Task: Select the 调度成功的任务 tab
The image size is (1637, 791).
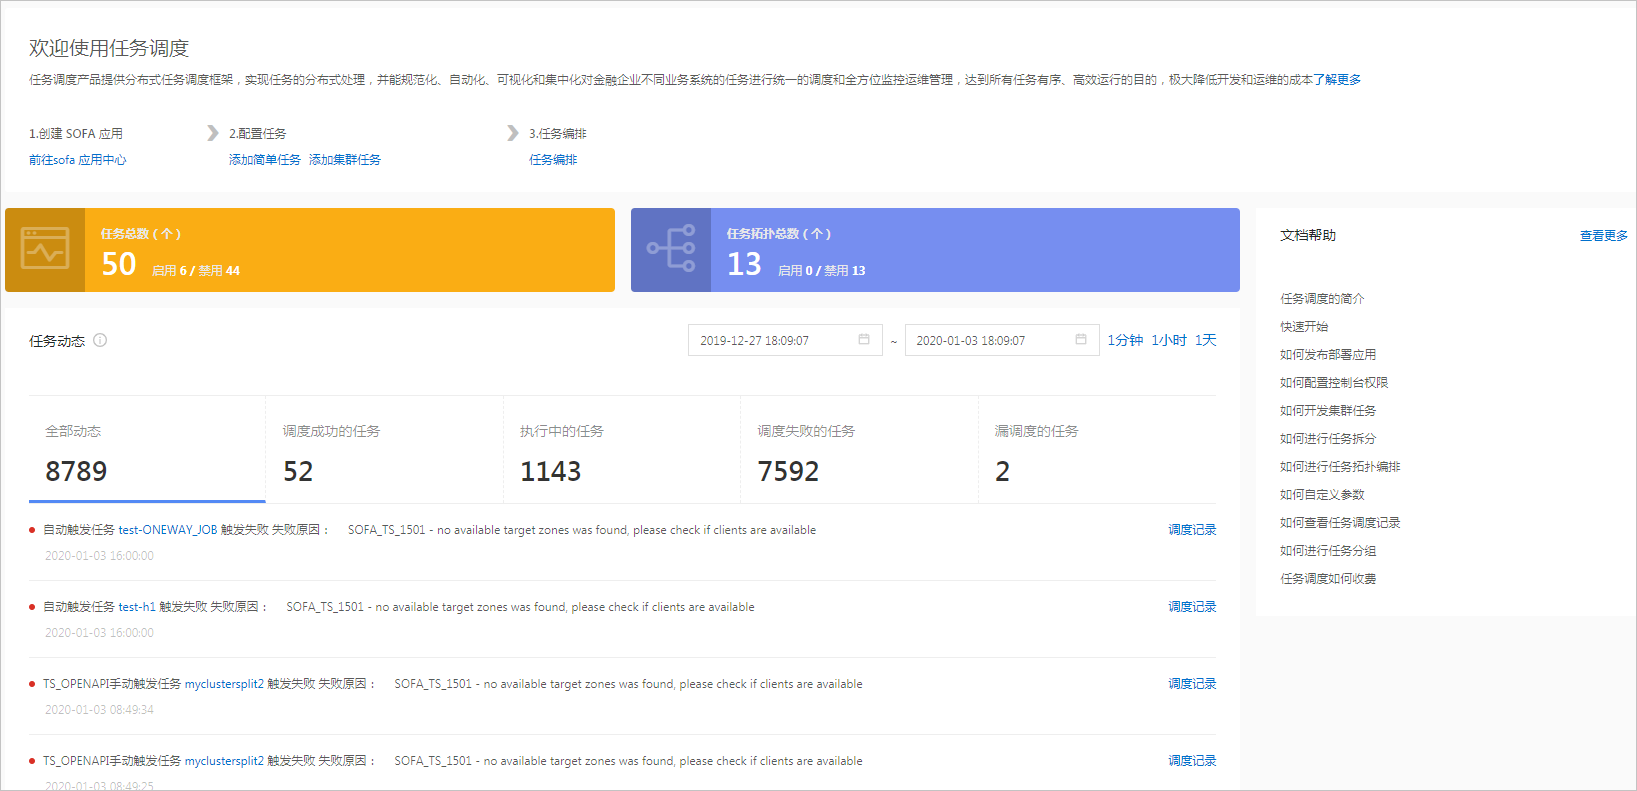Action: coord(385,450)
